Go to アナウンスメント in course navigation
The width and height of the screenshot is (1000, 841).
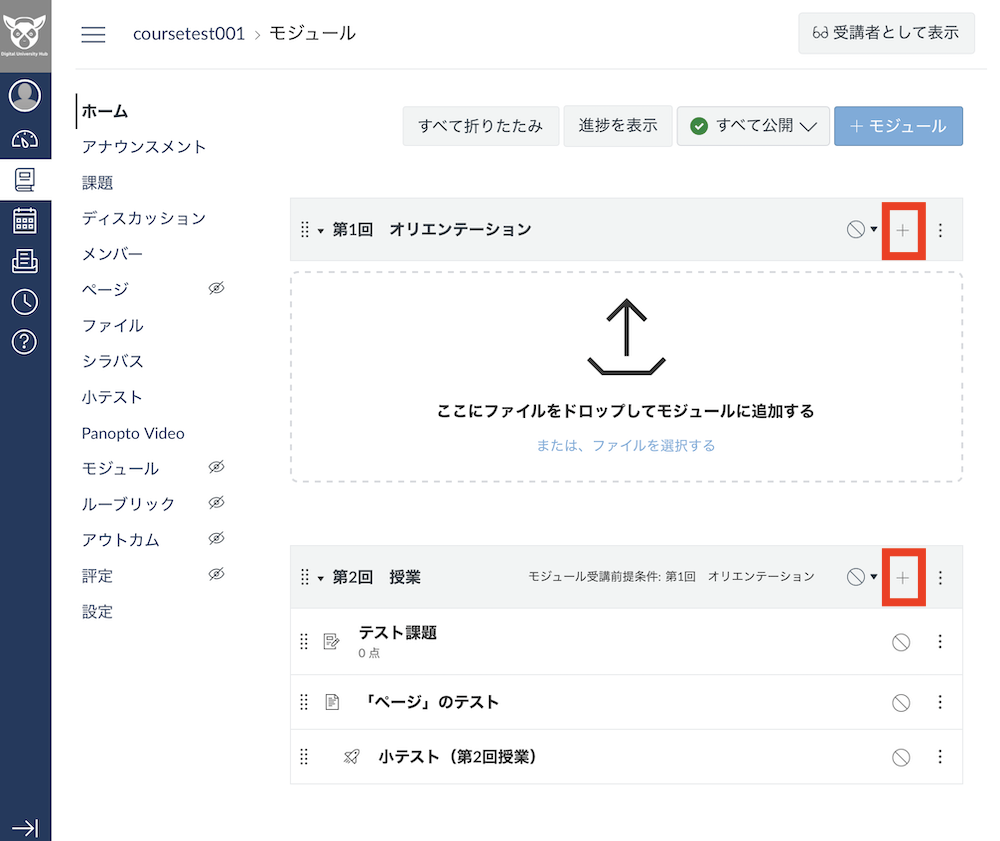tap(143, 146)
